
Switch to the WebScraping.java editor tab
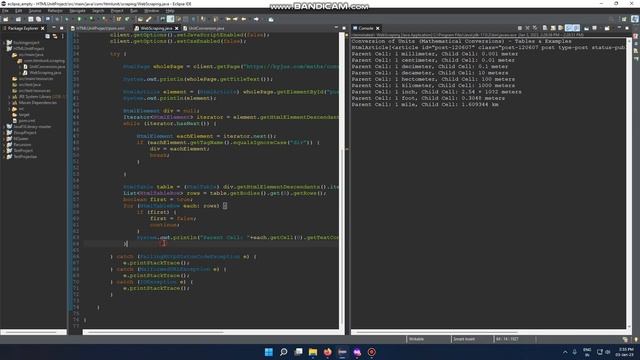tap(156, 28)
